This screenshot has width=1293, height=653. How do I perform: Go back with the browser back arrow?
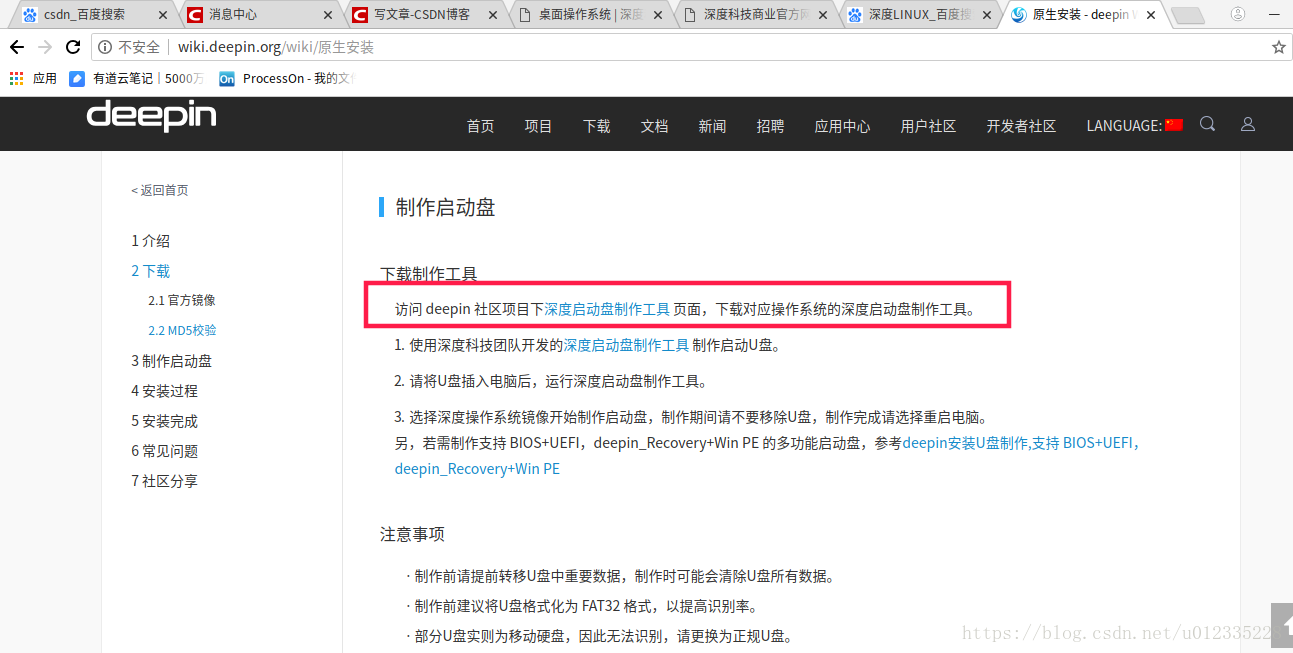(x=17, y=47)
